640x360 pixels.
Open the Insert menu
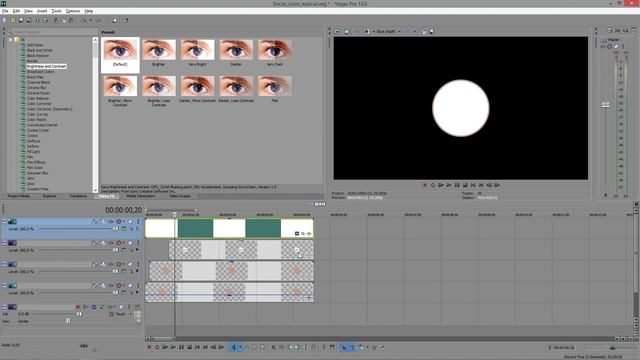[x=42, y=11]
